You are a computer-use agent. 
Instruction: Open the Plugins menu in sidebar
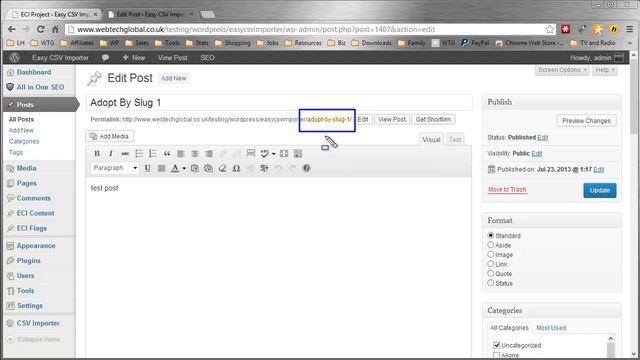(x=29, y=260)
